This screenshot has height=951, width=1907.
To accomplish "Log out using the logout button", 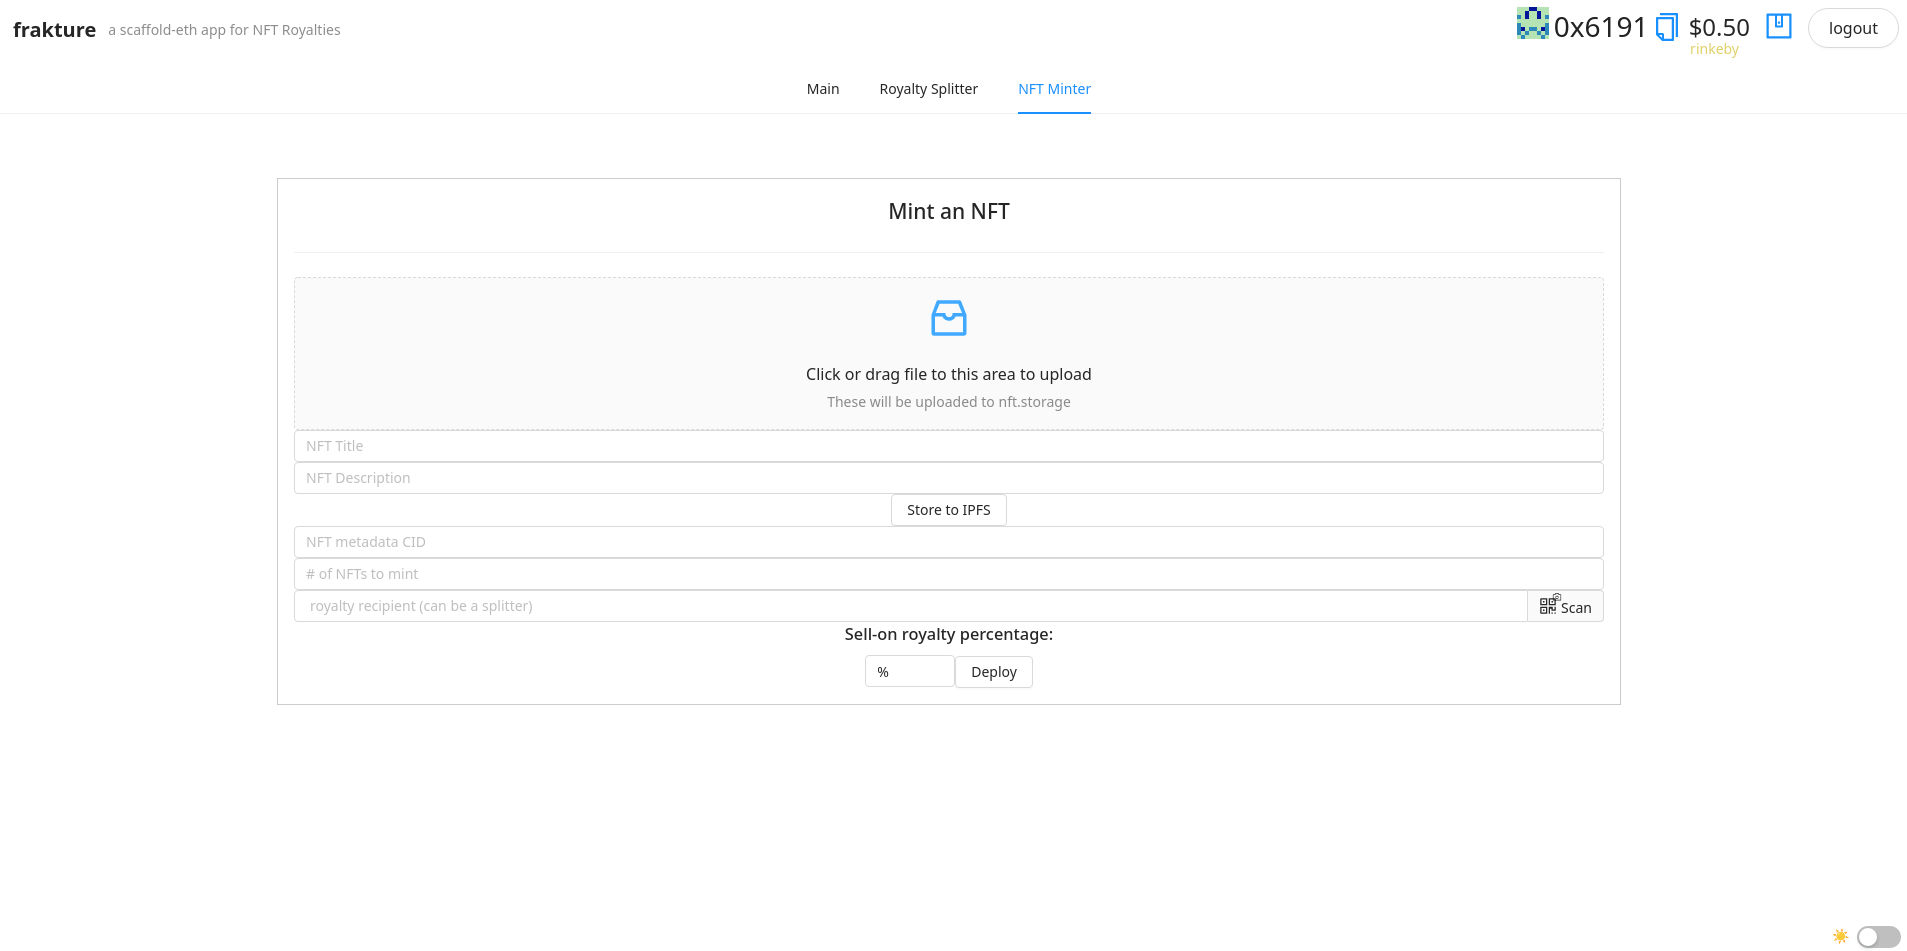I will [x=1852, y=28].
